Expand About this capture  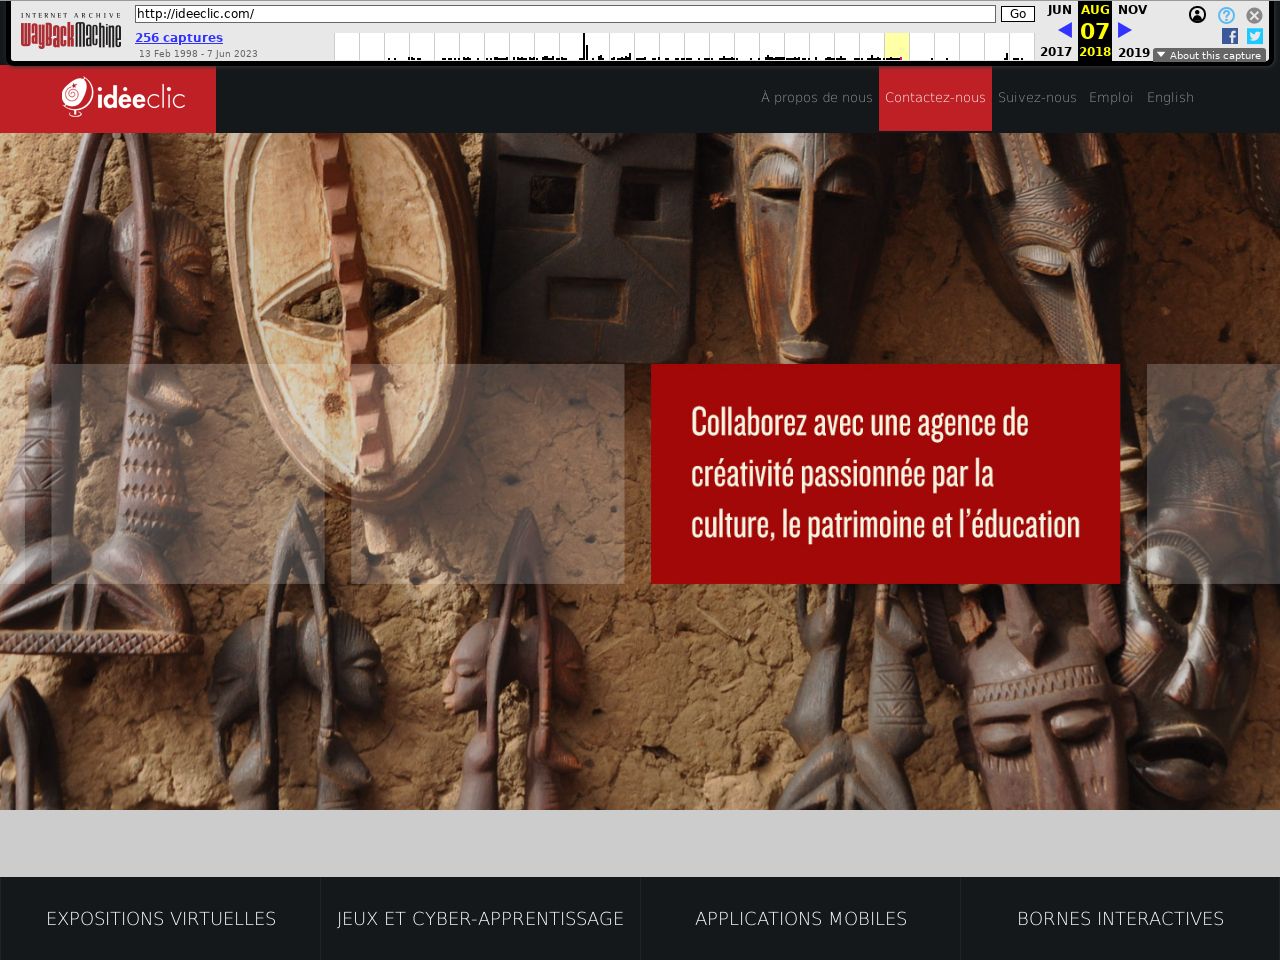click(1209, 55)
